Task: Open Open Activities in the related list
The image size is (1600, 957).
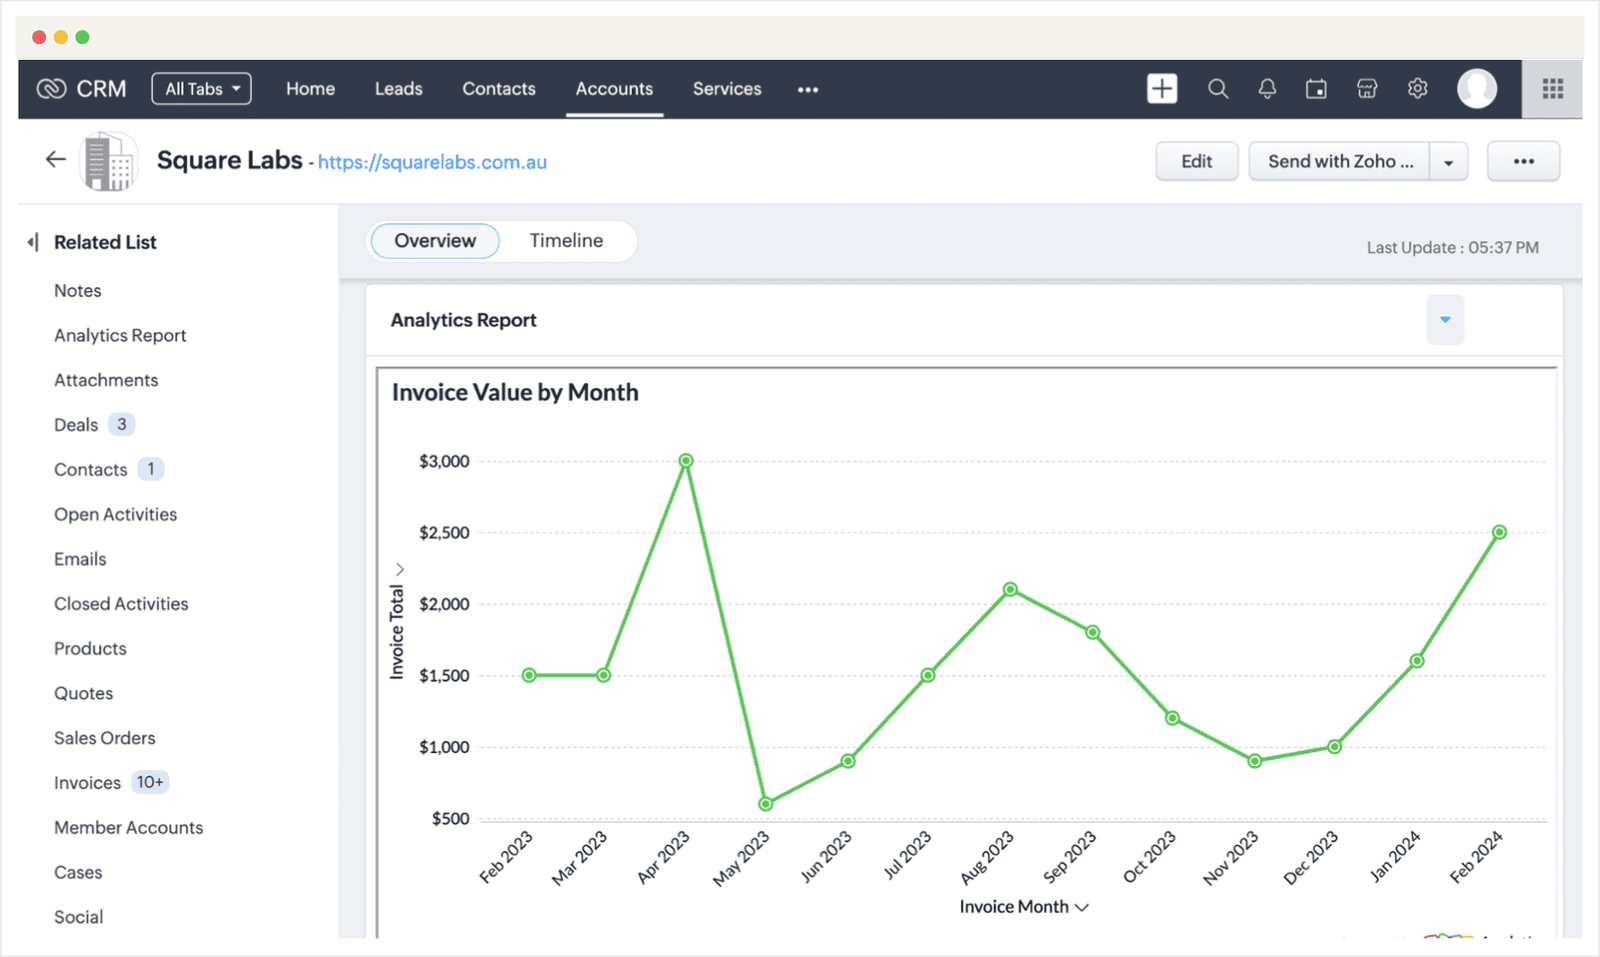Action: pos(115,515)
